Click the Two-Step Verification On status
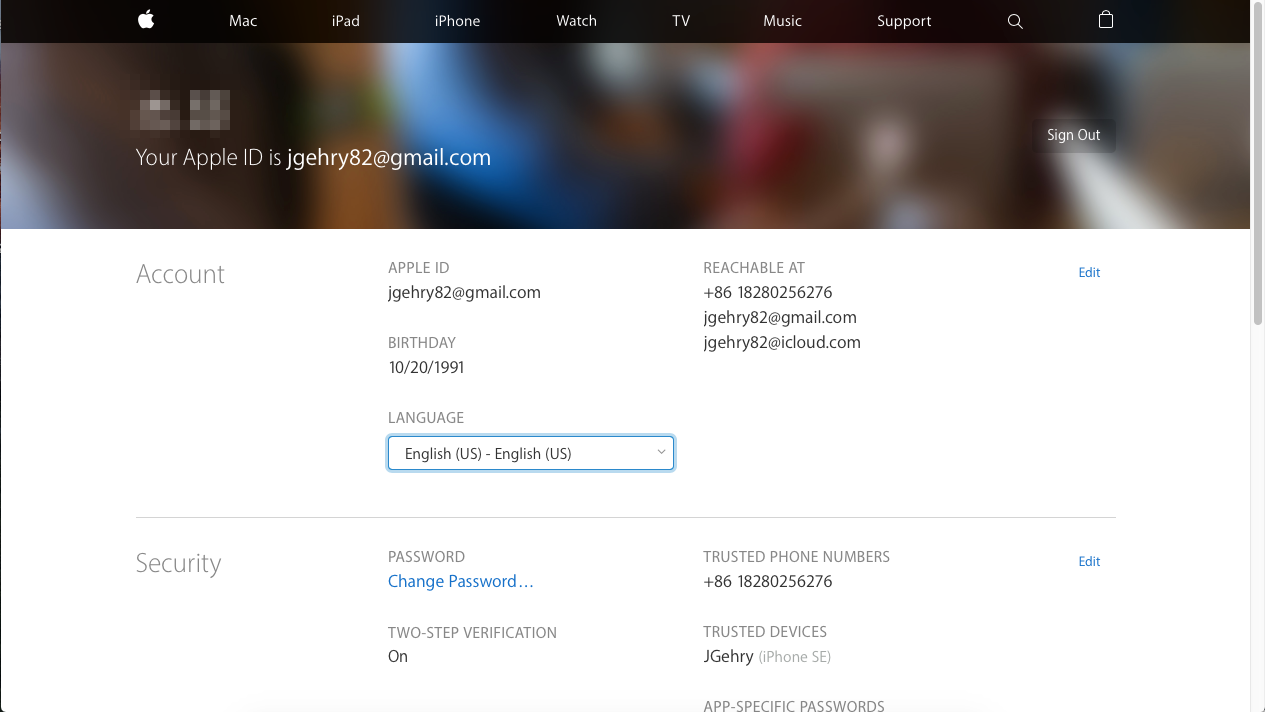The height and width of the screenshot is (712, 1265). [398, 656]
